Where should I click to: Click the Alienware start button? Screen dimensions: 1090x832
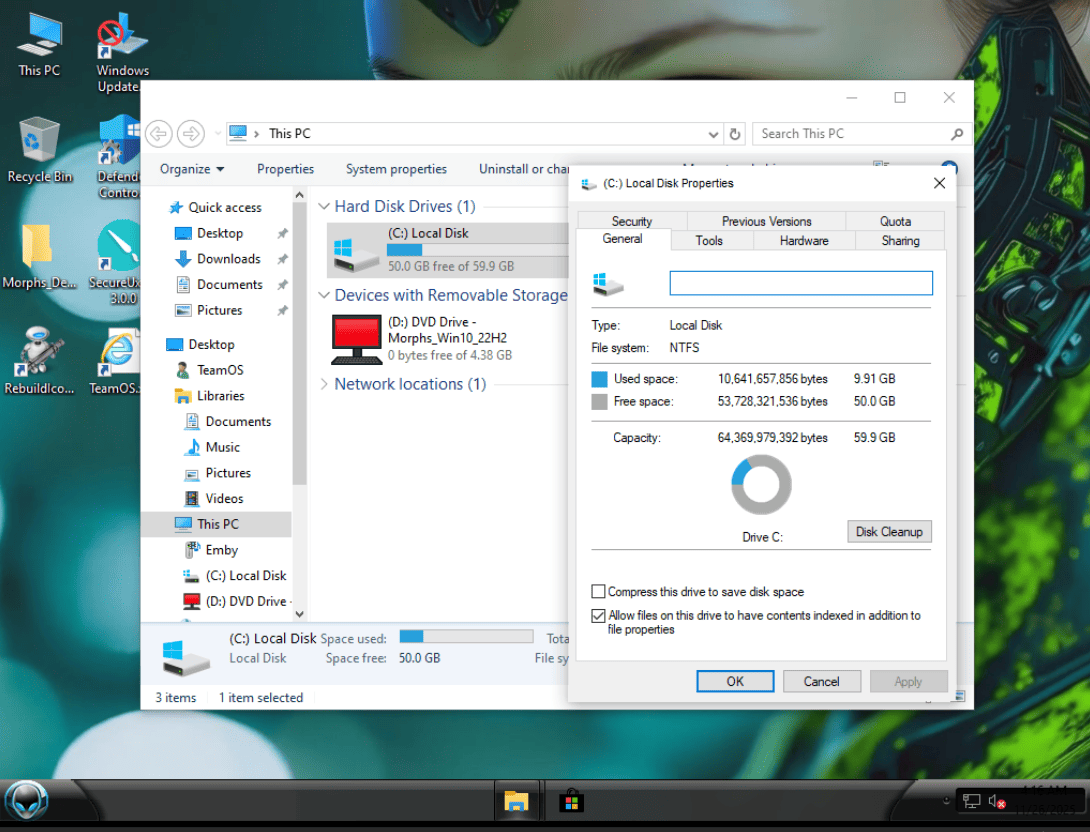tap(27, 801)
